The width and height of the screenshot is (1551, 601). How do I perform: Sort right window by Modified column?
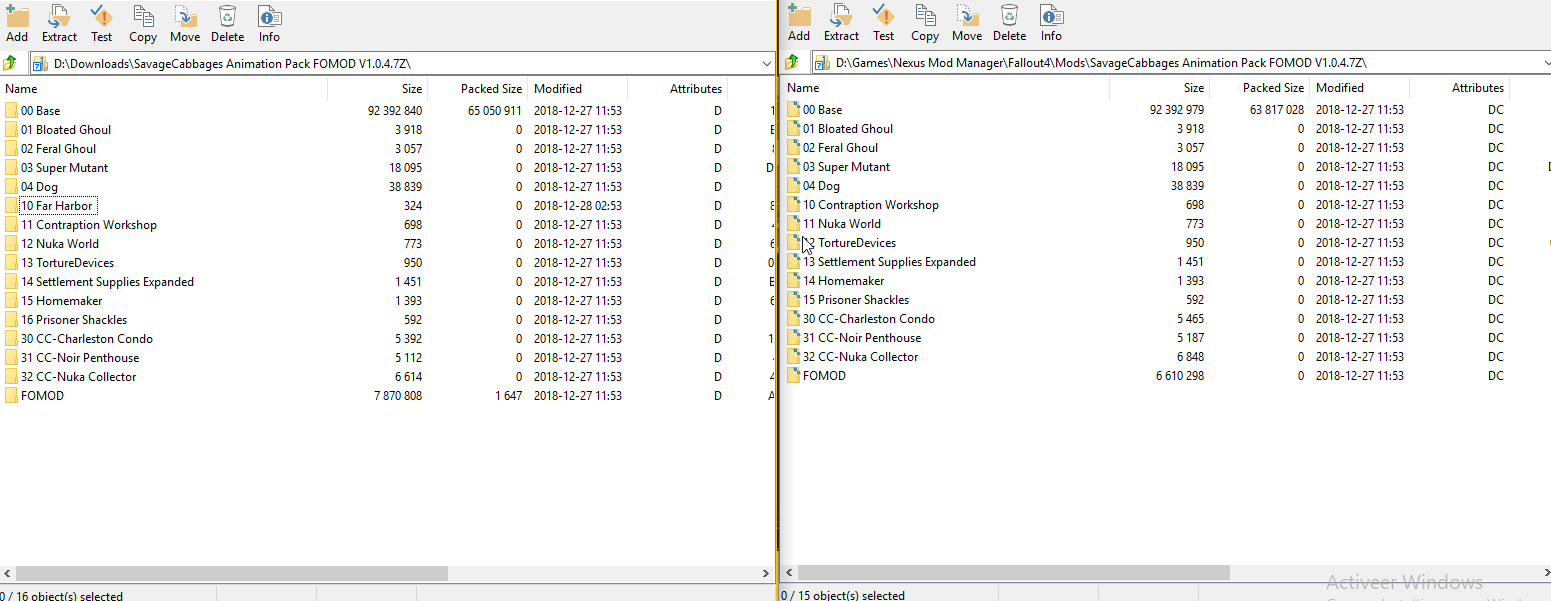point(1360,88)
